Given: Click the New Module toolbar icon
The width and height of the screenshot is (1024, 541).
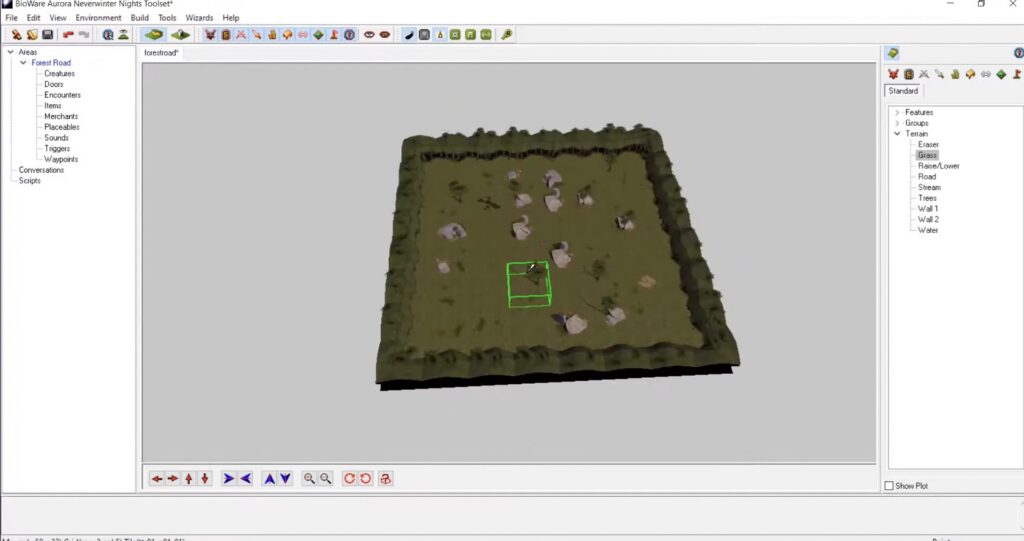Looking at the screenshot, I should coord(16,35).
